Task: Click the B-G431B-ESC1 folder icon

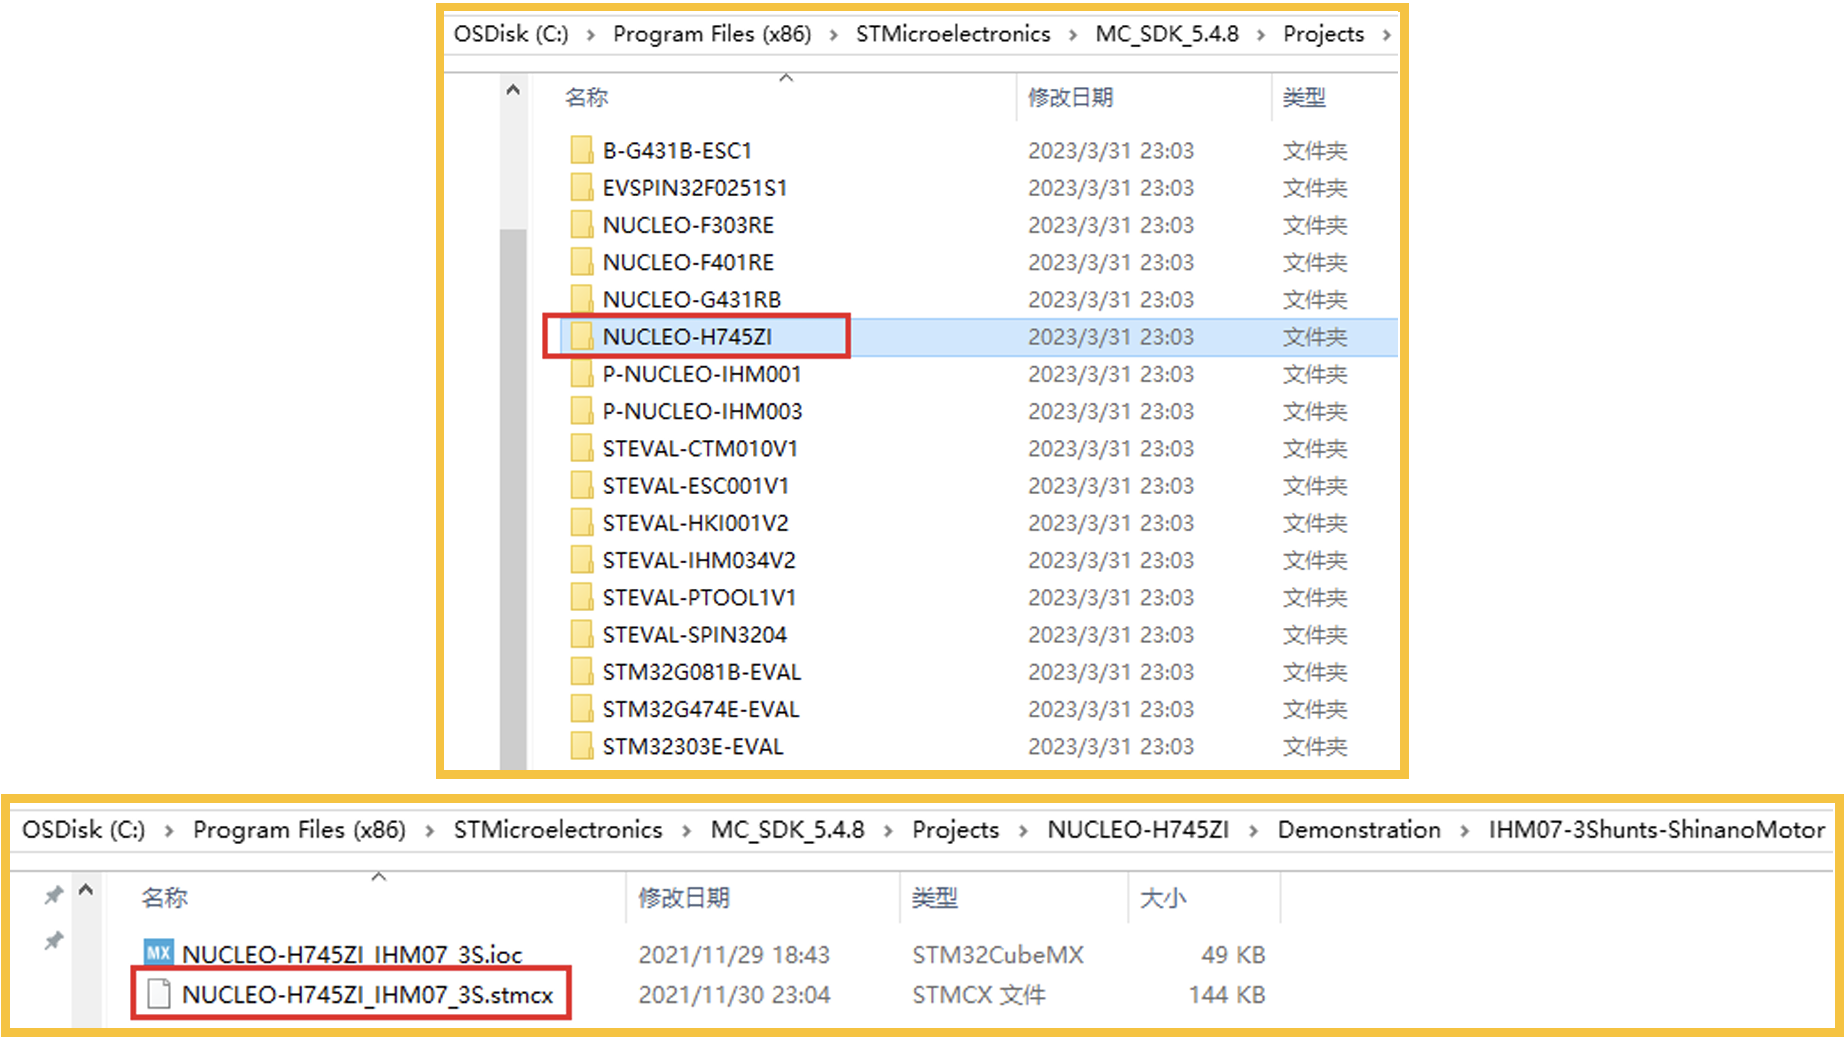Action: (x=581, y=151)
